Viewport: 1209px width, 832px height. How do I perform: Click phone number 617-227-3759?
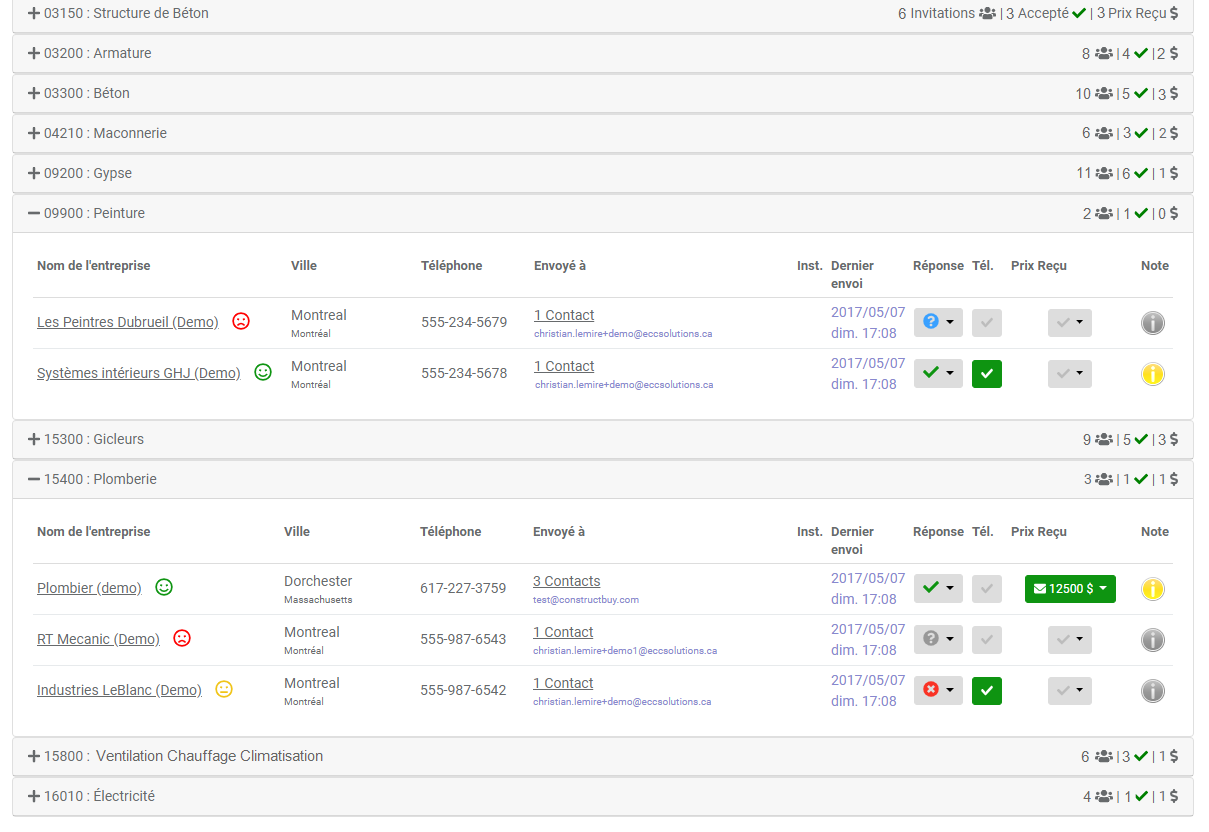tap(463, 588)
